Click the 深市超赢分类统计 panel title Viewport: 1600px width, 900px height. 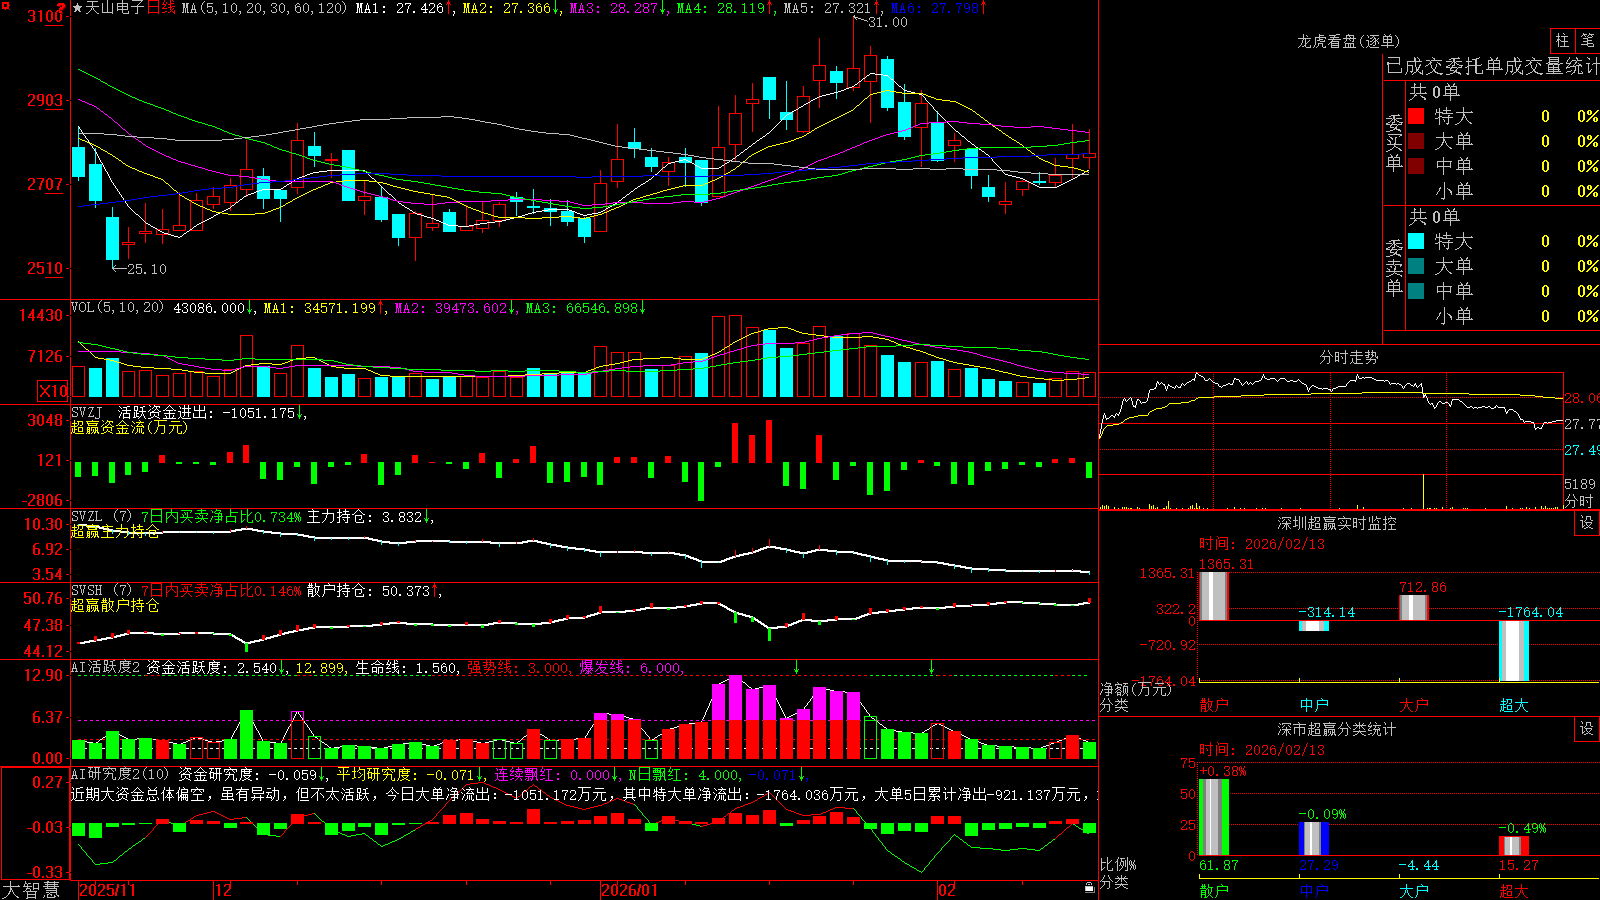[x=1337, y=729]
